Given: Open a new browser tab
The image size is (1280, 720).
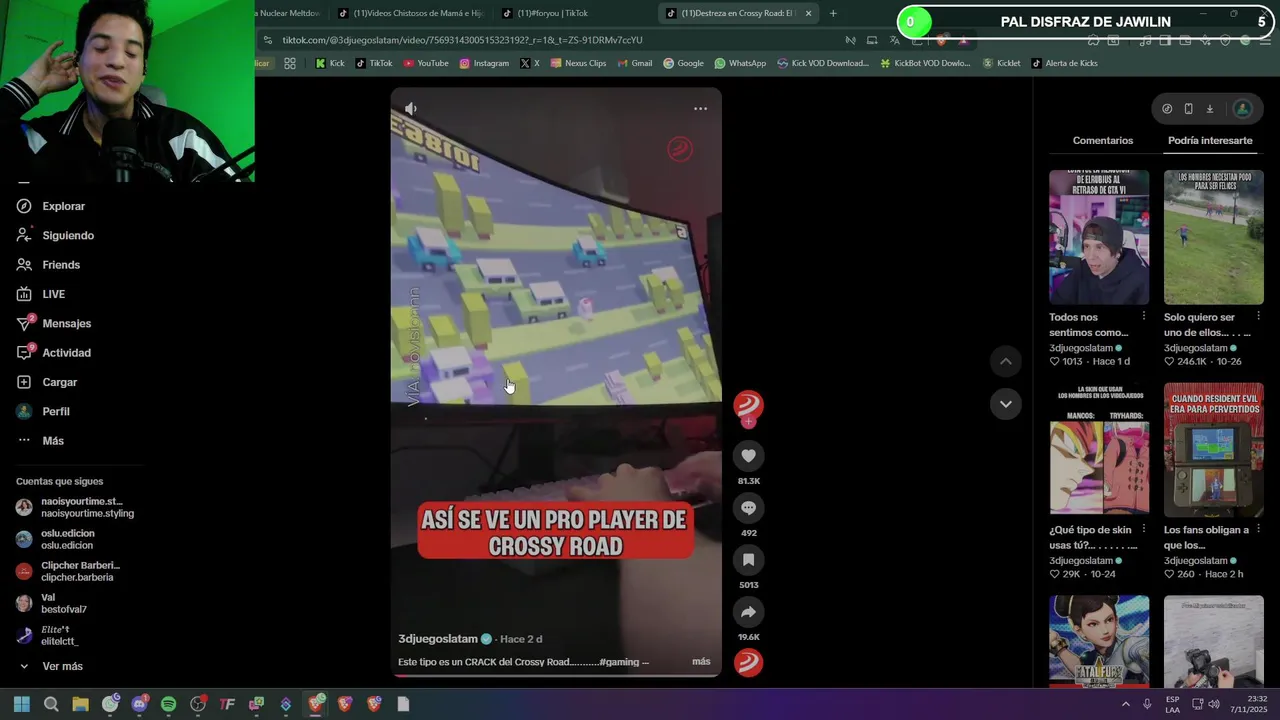Looking at the screenshot, I should (x=833, y=13).
